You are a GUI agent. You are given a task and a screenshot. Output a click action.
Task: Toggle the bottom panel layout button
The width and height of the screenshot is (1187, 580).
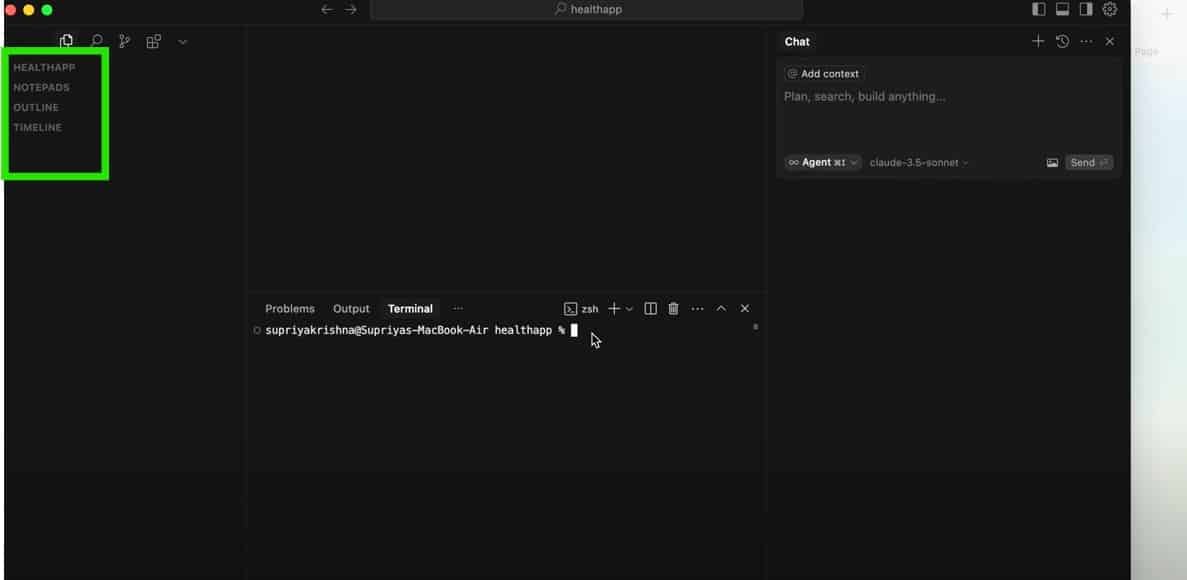pyautogui.click(x=1062, y=9)
